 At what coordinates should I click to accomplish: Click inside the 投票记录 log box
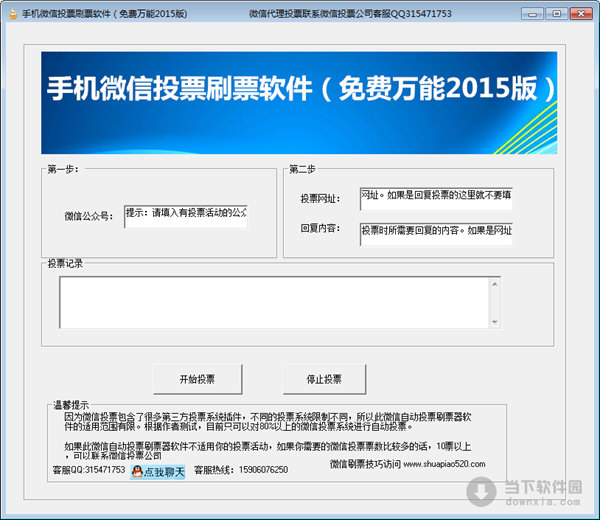(274, 302)
